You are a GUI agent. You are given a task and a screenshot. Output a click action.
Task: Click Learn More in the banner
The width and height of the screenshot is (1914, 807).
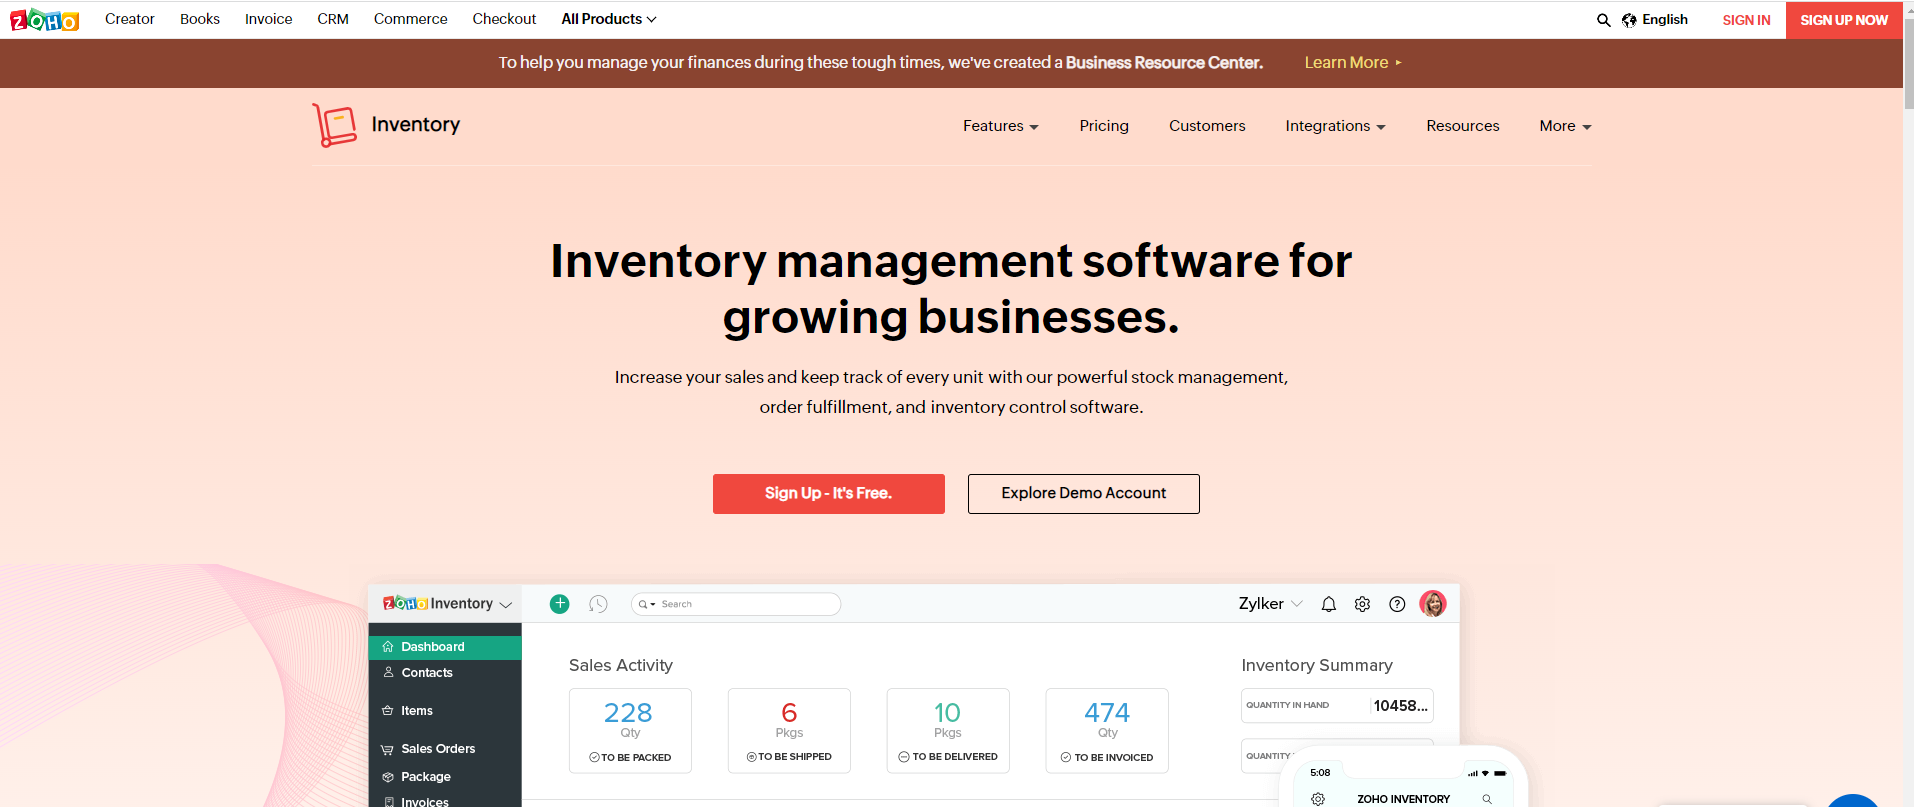point(1353,62)
